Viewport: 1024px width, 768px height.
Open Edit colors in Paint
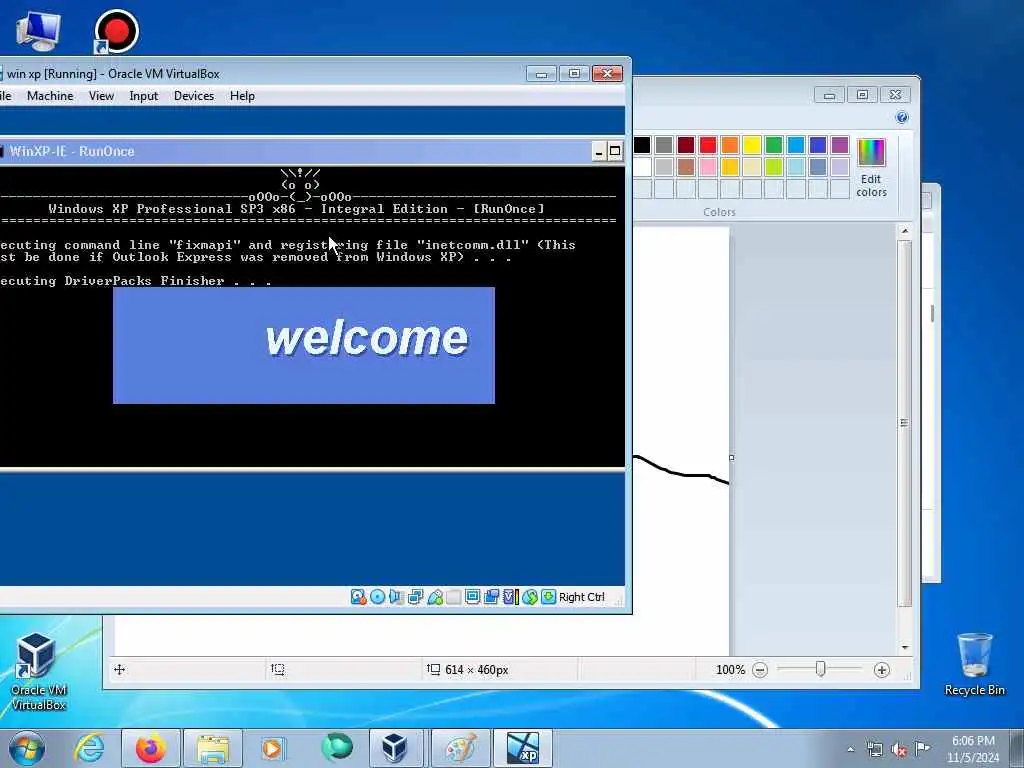point(871,168)
